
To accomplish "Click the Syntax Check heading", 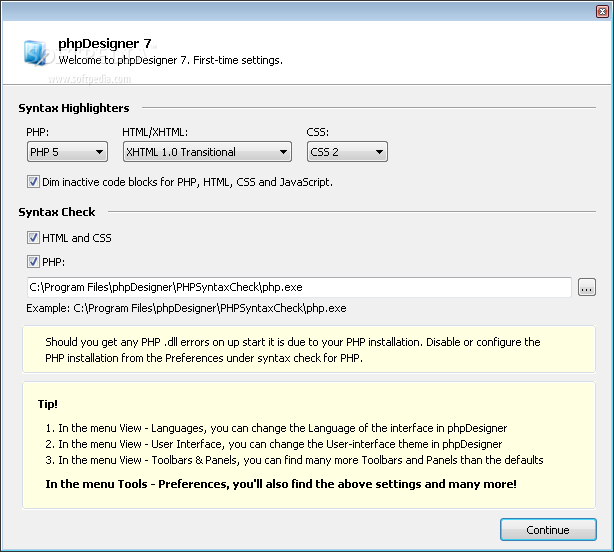I will pos(56,212).
